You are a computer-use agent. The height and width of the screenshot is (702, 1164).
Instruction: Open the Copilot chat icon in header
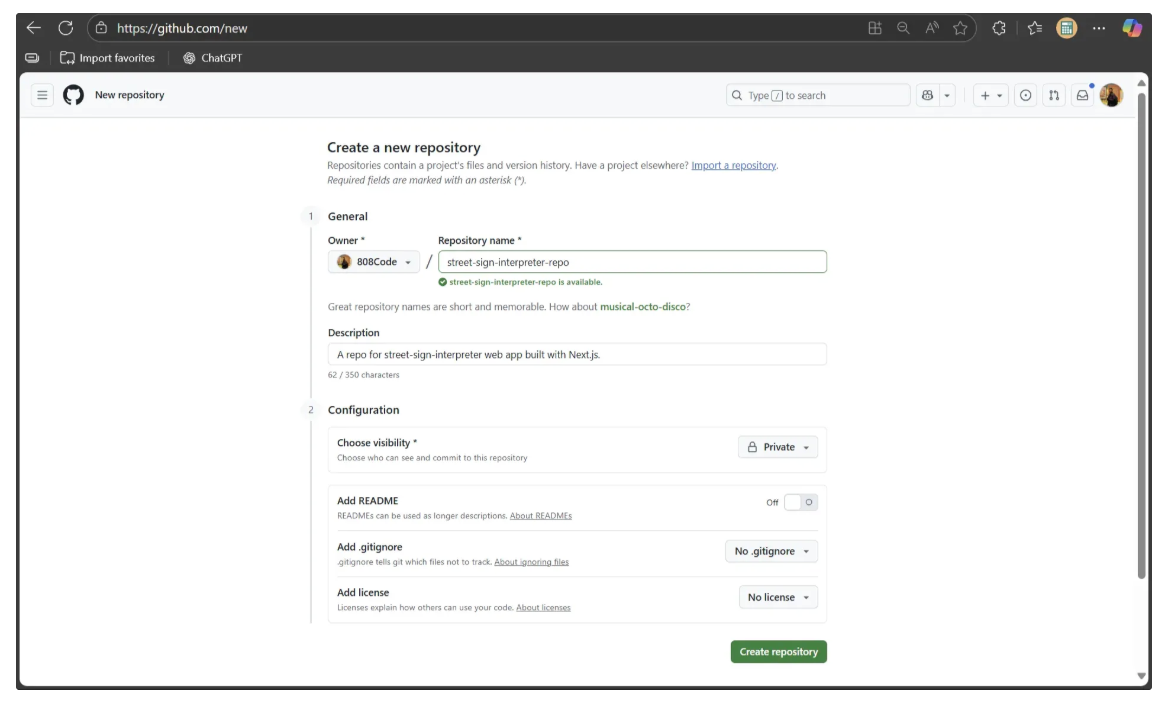[x=927, y=95]
